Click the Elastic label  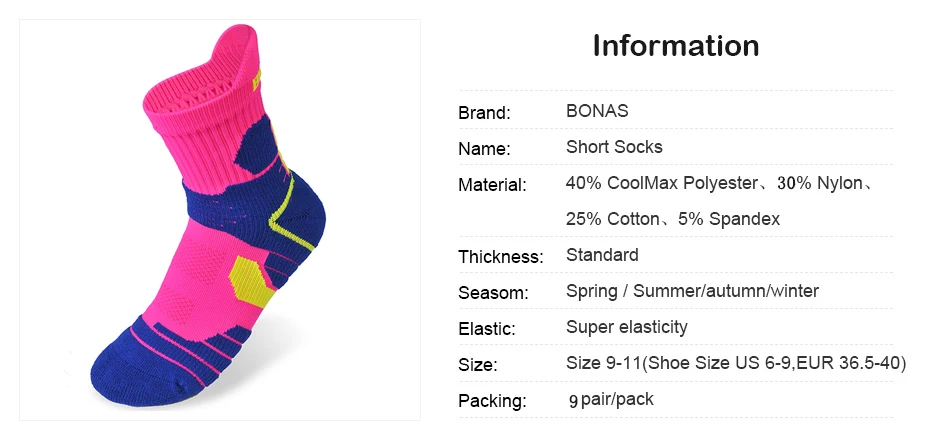tap(486, 329)
